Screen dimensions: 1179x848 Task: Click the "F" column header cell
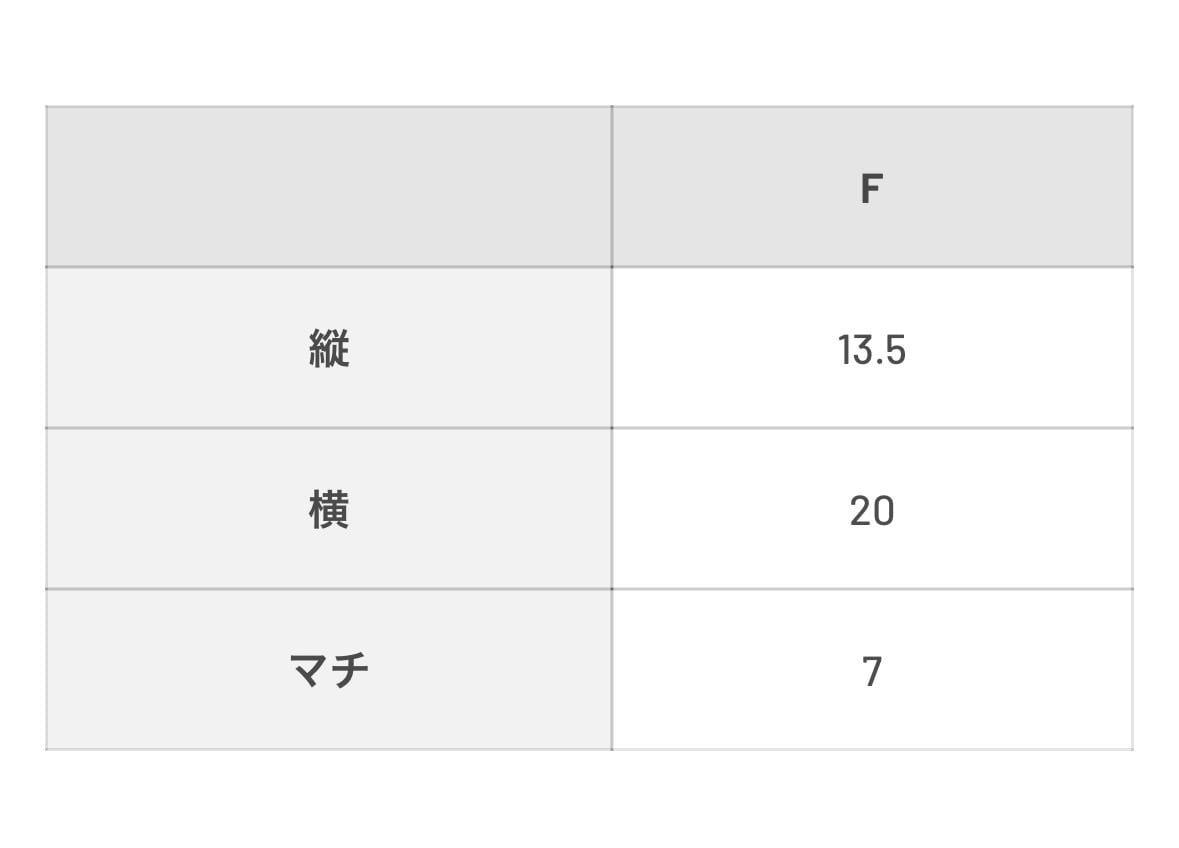point(871,188)
